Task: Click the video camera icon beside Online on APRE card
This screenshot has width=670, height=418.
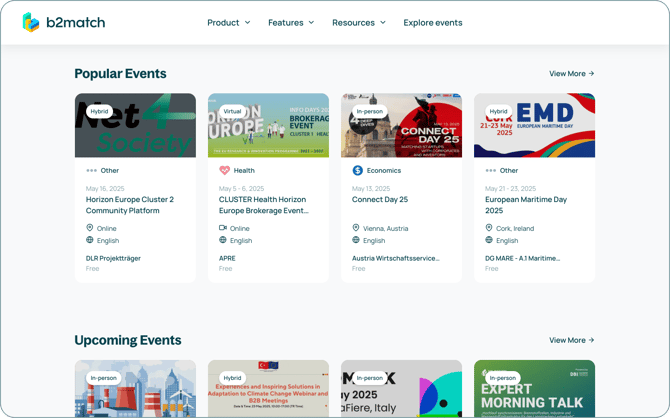Action: click(223, 228)
